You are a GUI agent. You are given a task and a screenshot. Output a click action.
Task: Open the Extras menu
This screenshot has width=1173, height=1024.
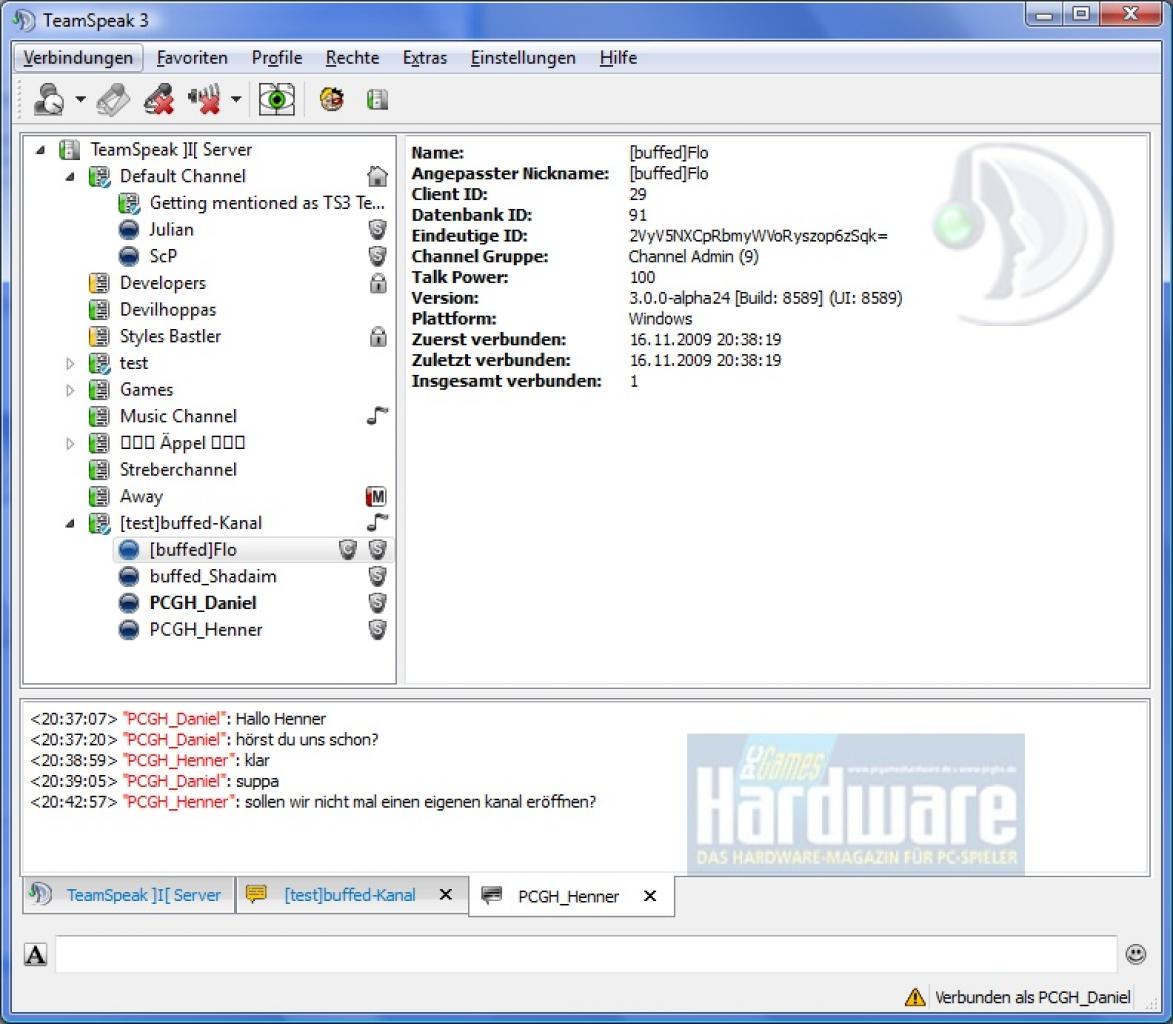pos(425,58)
